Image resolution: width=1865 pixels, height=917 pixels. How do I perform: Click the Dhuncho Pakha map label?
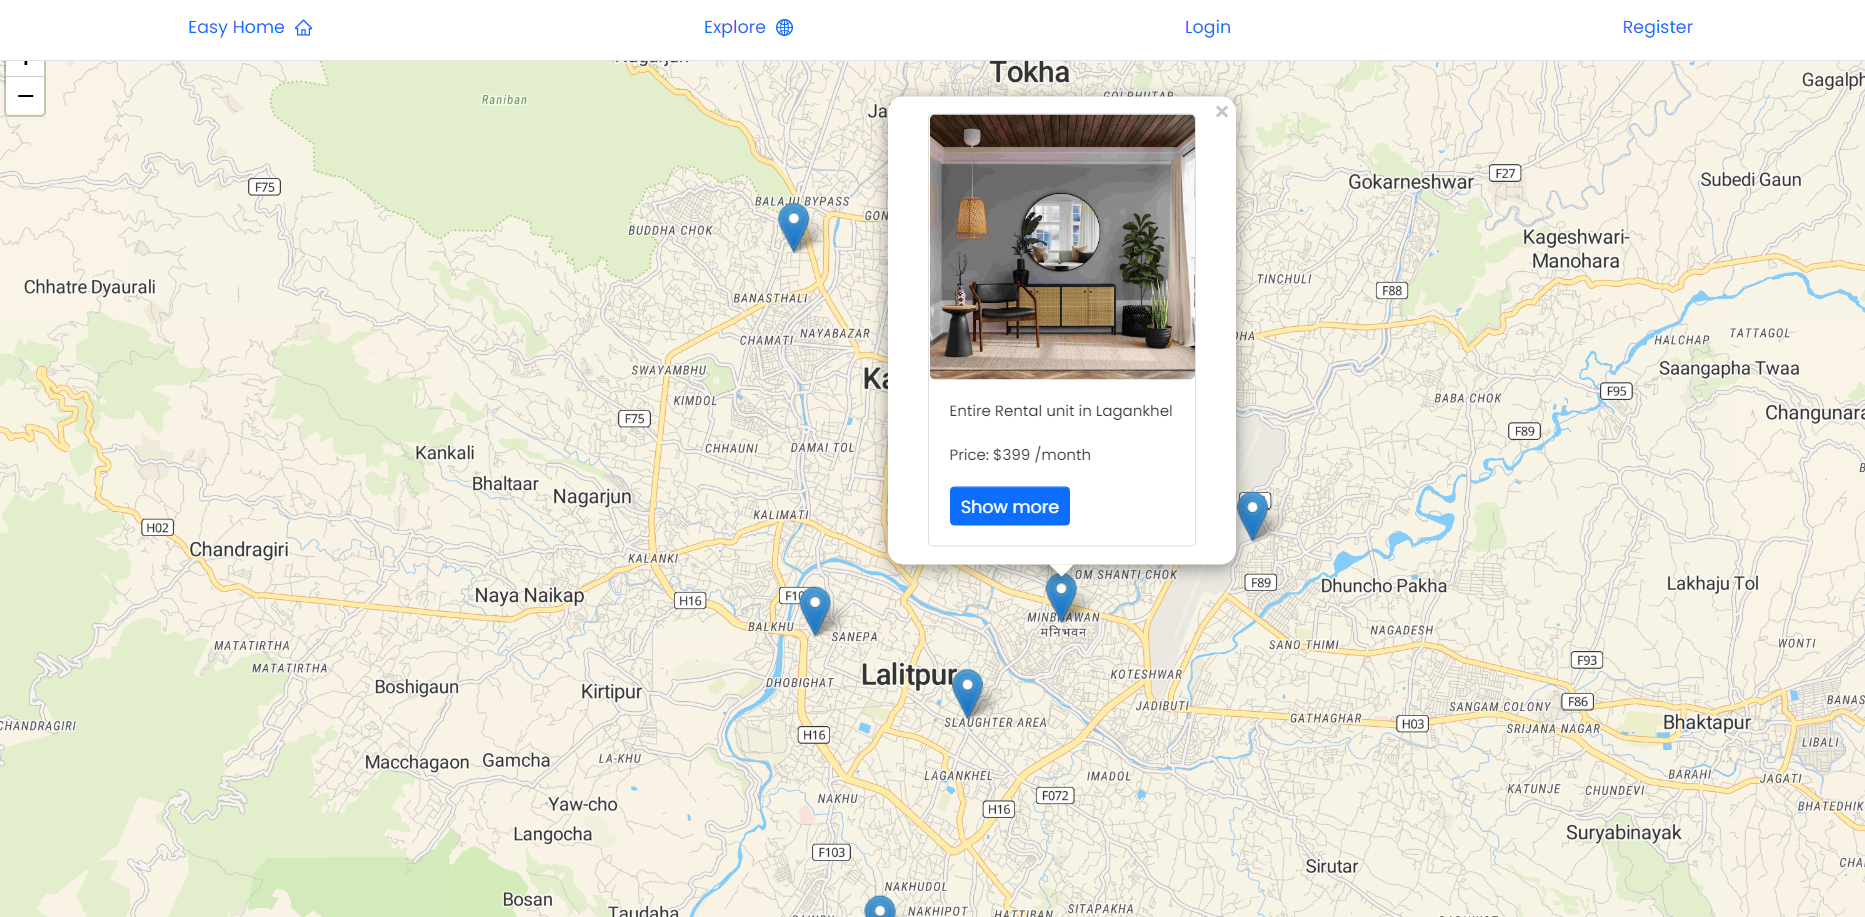click(1383, 586)
